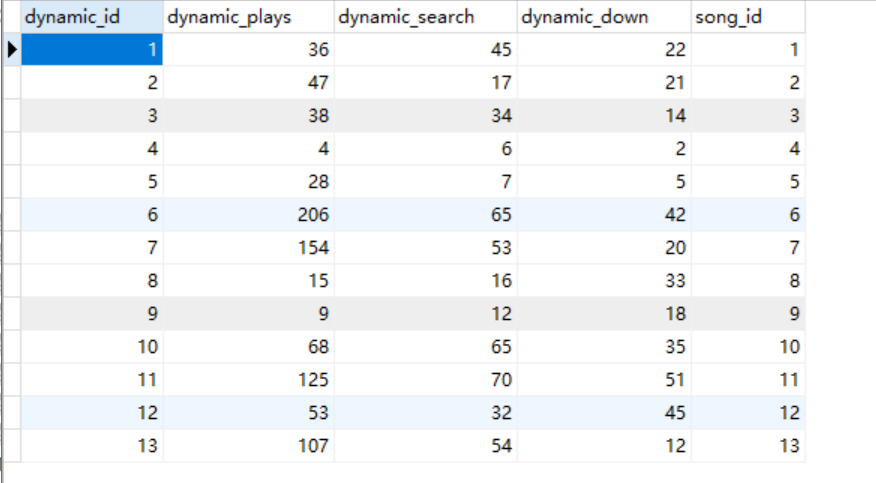Click the current row indicator arrow
876x483 pixels.
click(x=12, y=50)
